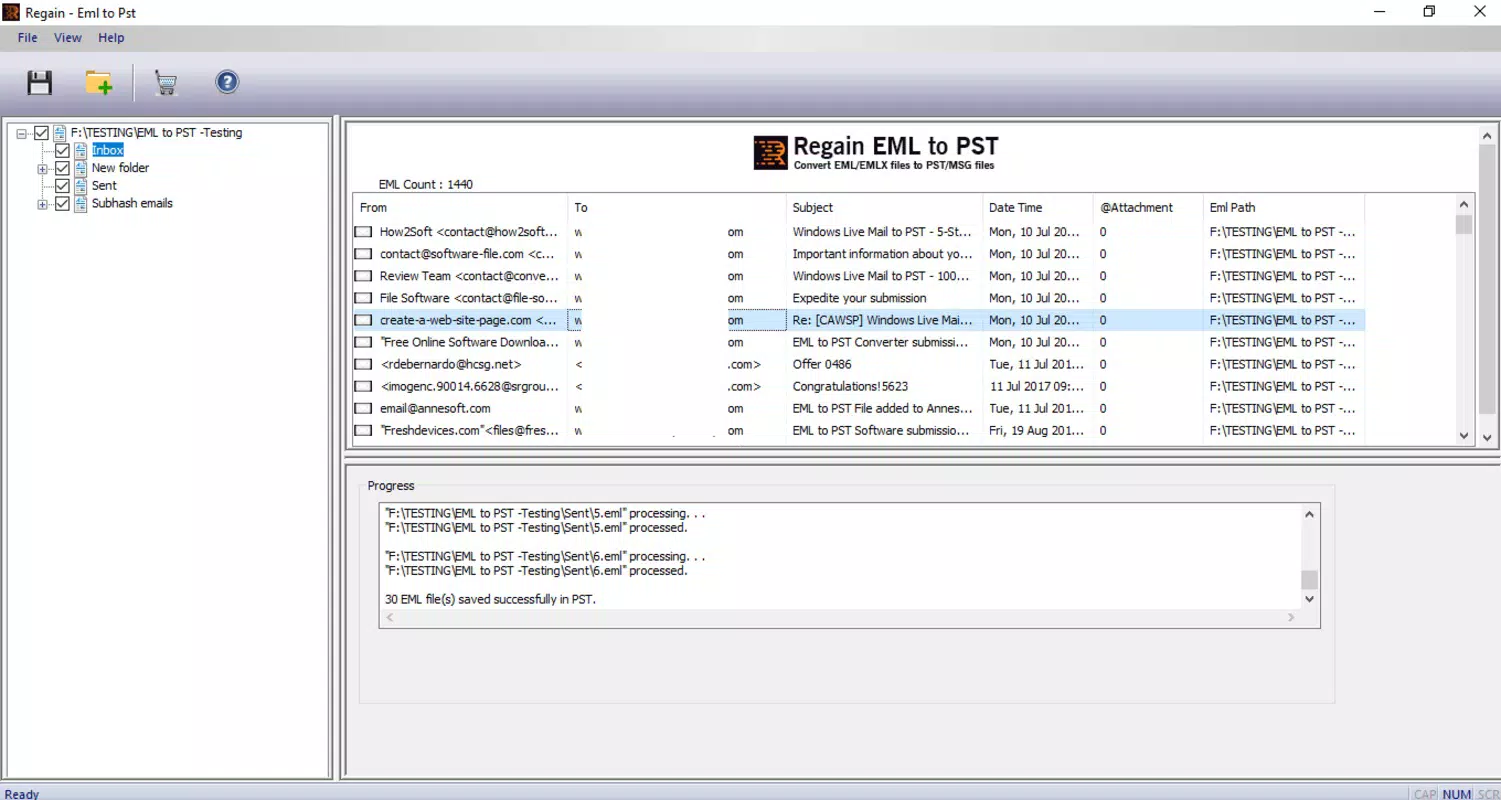Expand the Subhash emails tree node

(x=42, y=205)
